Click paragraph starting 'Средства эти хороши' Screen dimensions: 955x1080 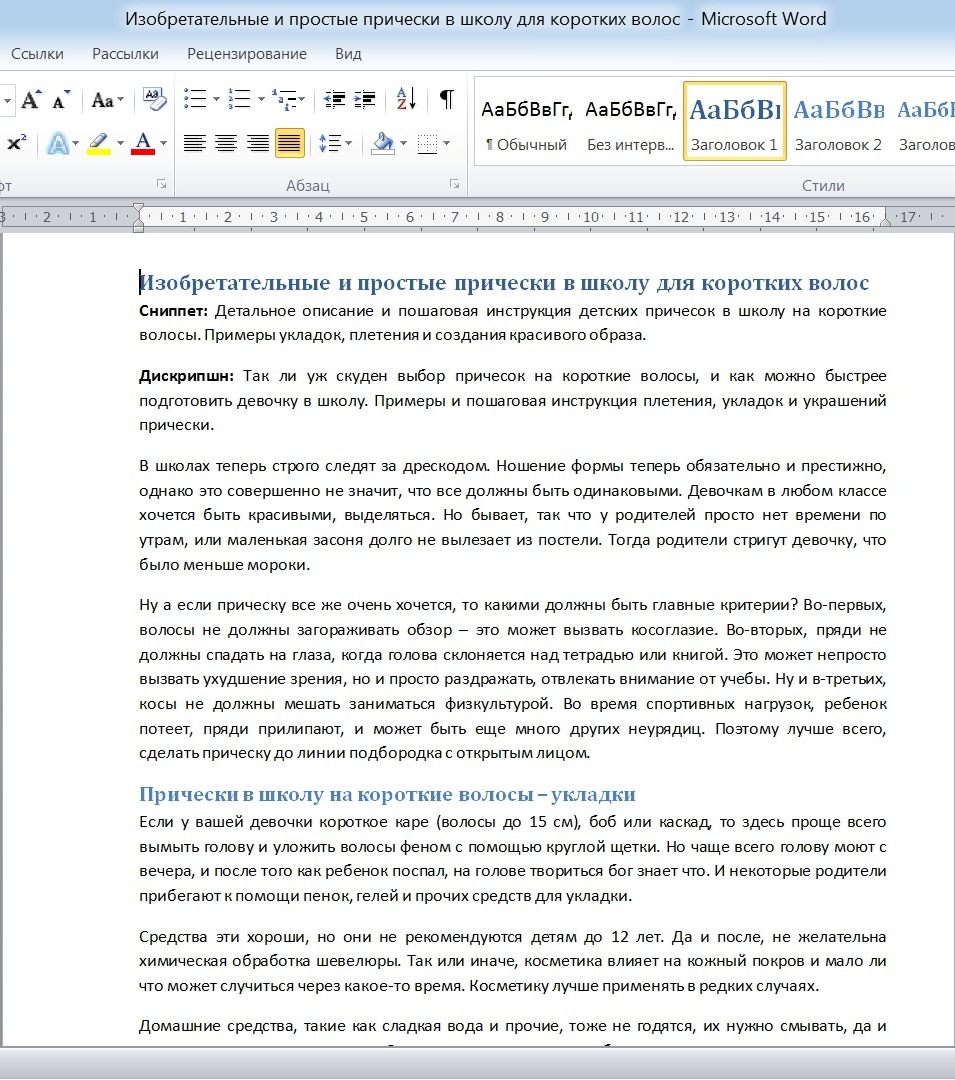point(512,962)
